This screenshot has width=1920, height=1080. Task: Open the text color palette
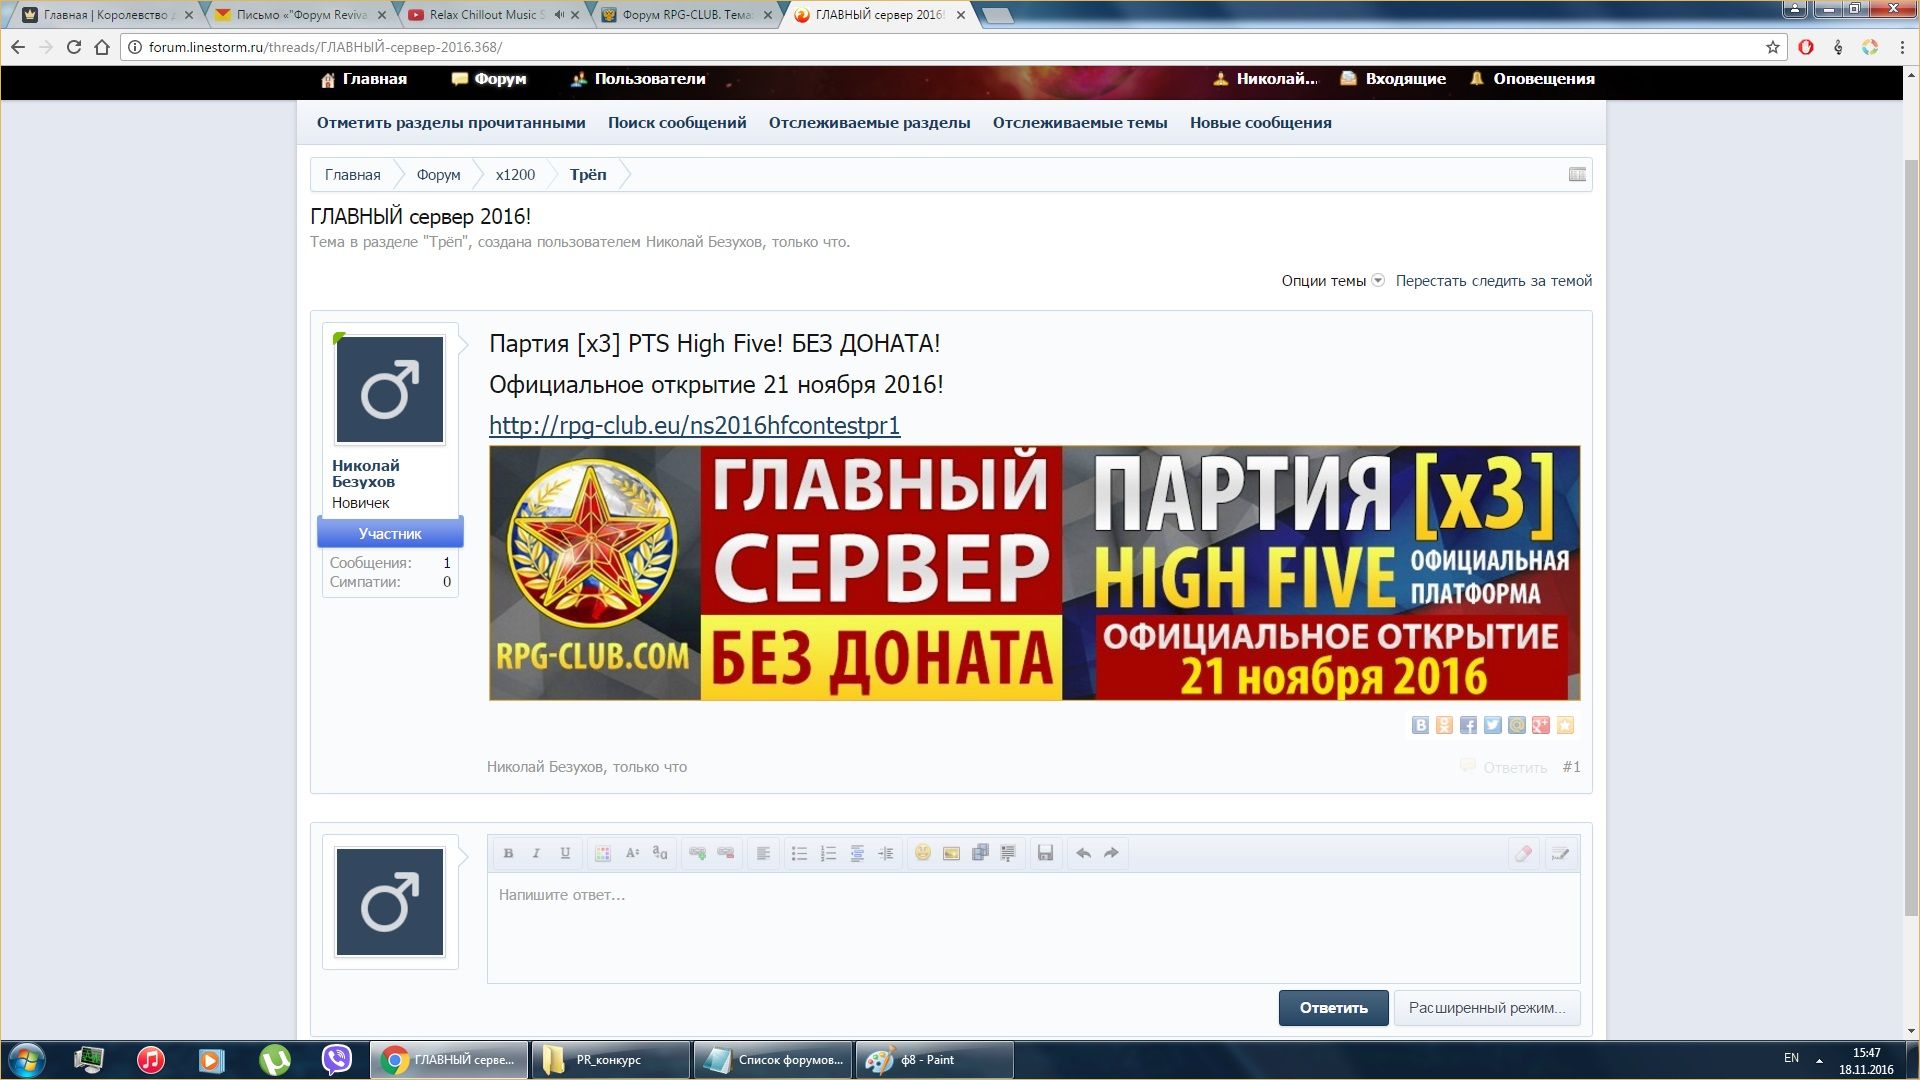pos(602,853)
